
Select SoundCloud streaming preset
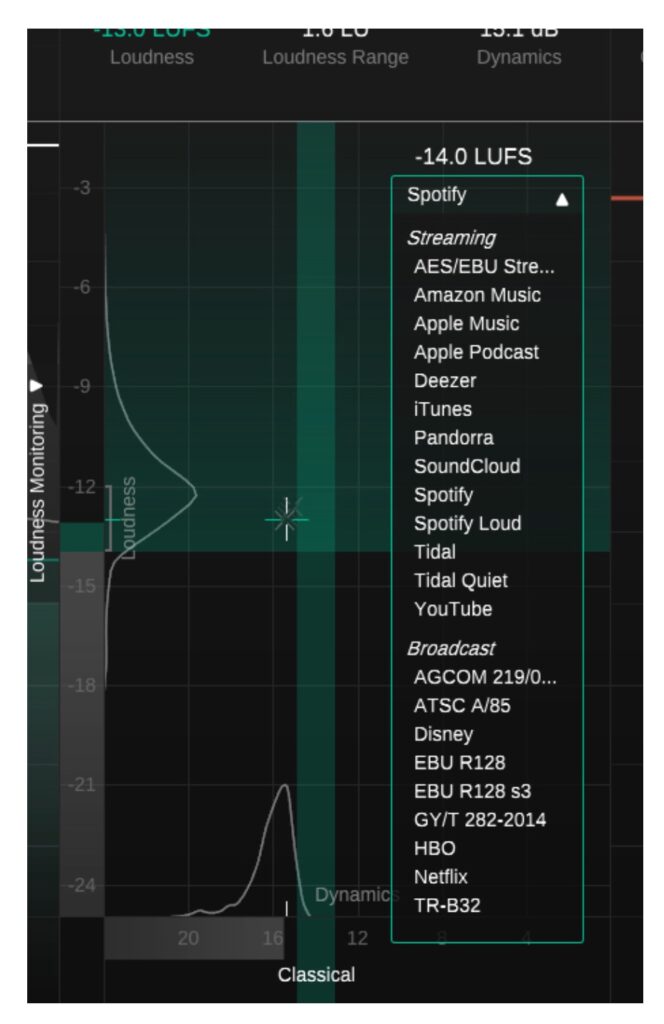pos(467,466)
